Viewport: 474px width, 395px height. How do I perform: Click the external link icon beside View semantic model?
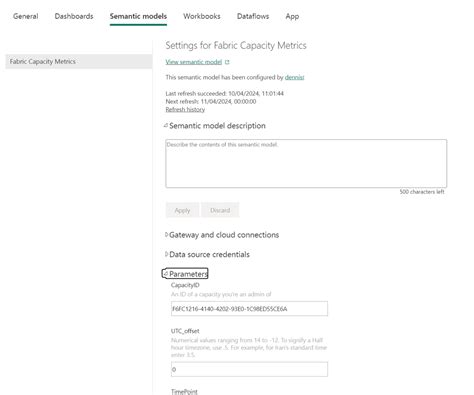(x=227, y=62)
